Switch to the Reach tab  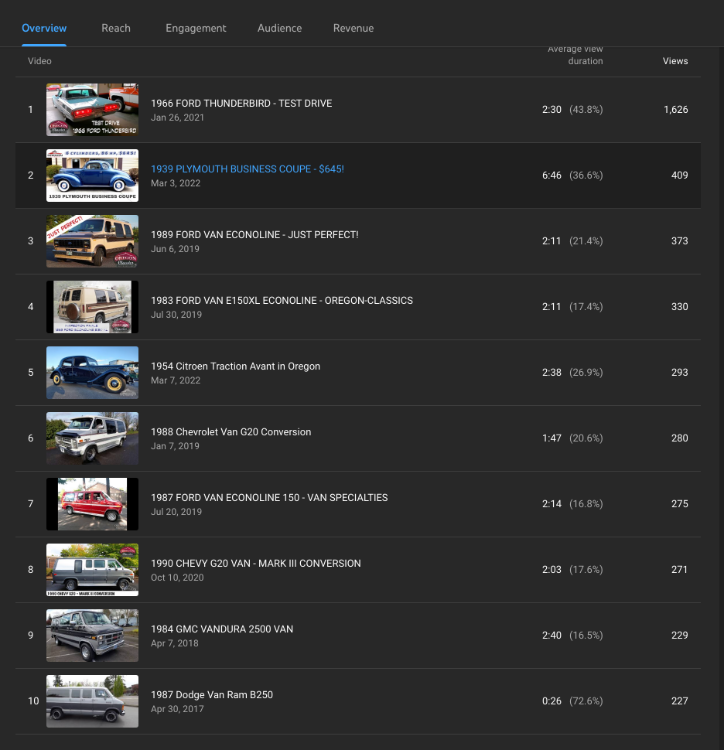point(116,28)
